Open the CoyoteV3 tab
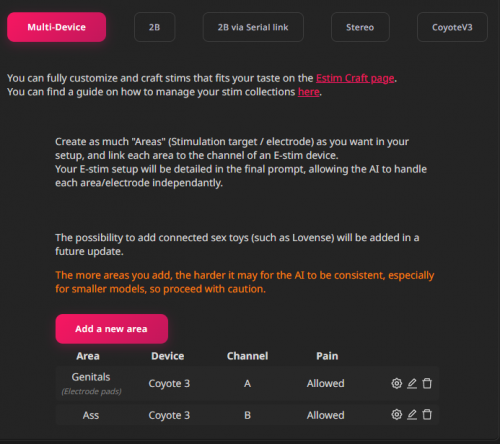Image resolution: width=500 pixels, height=444 pixels. click(452, 27)
